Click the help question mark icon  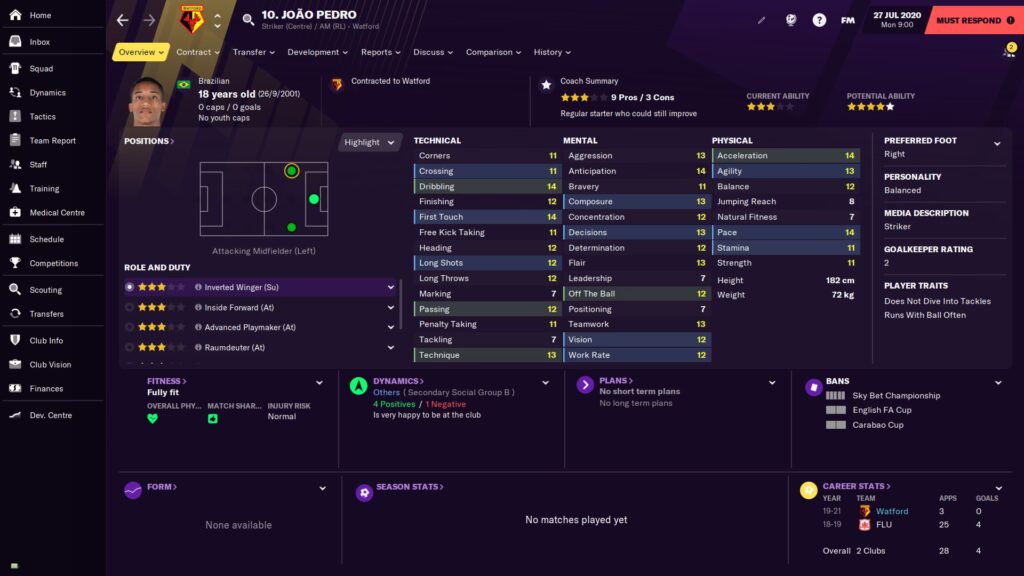tap(819, 20)
